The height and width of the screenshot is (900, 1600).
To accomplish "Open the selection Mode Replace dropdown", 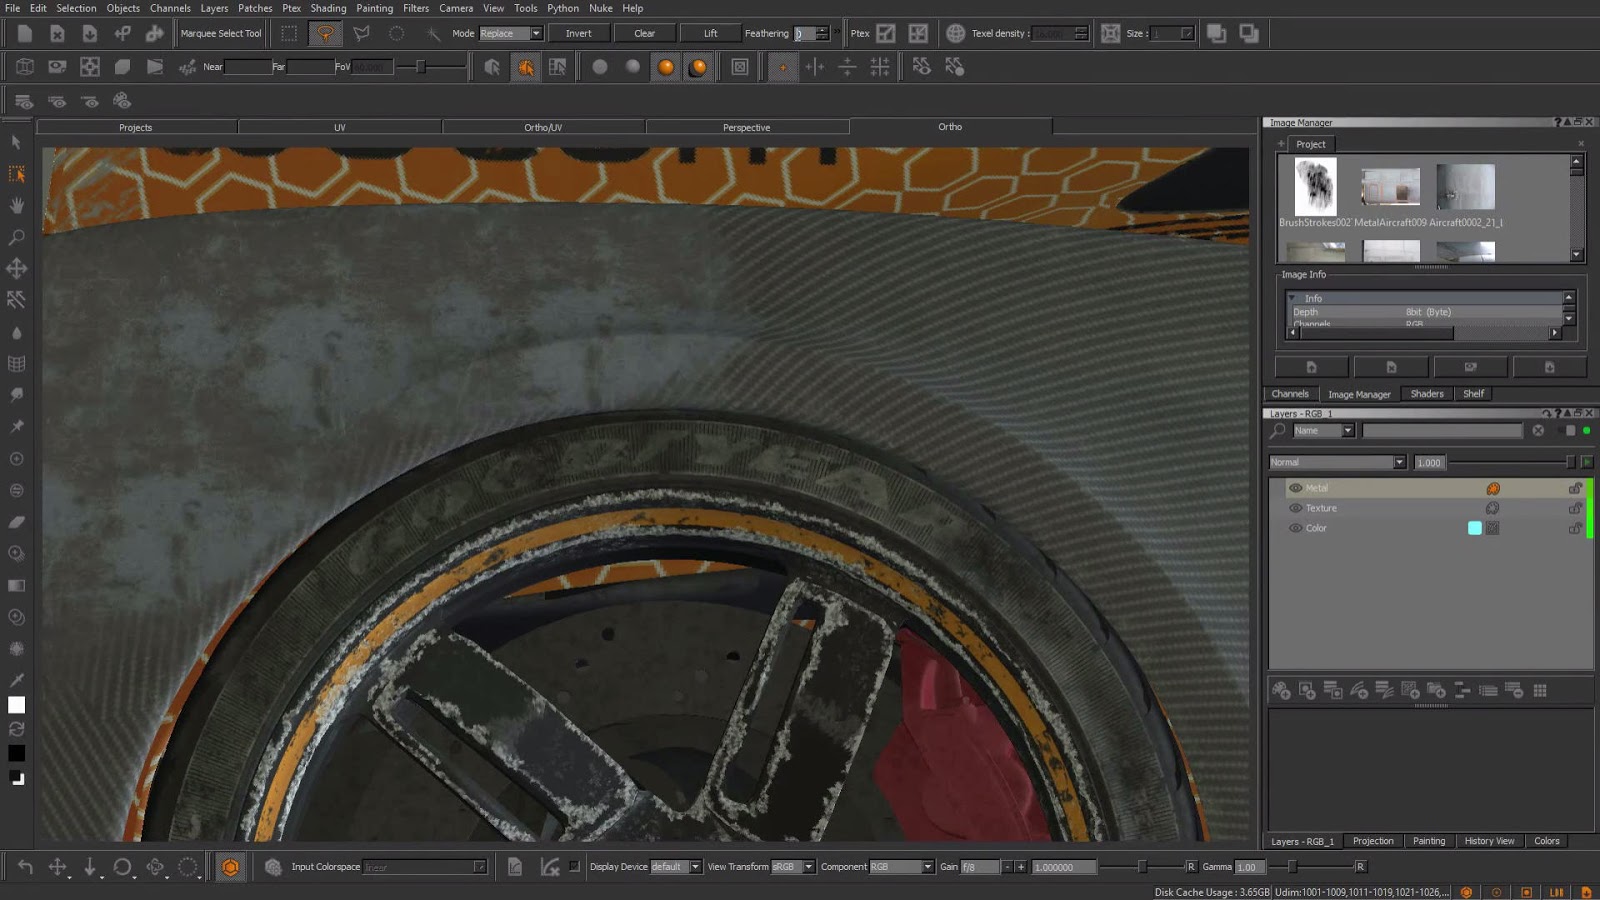I will [x=510, y=33].
